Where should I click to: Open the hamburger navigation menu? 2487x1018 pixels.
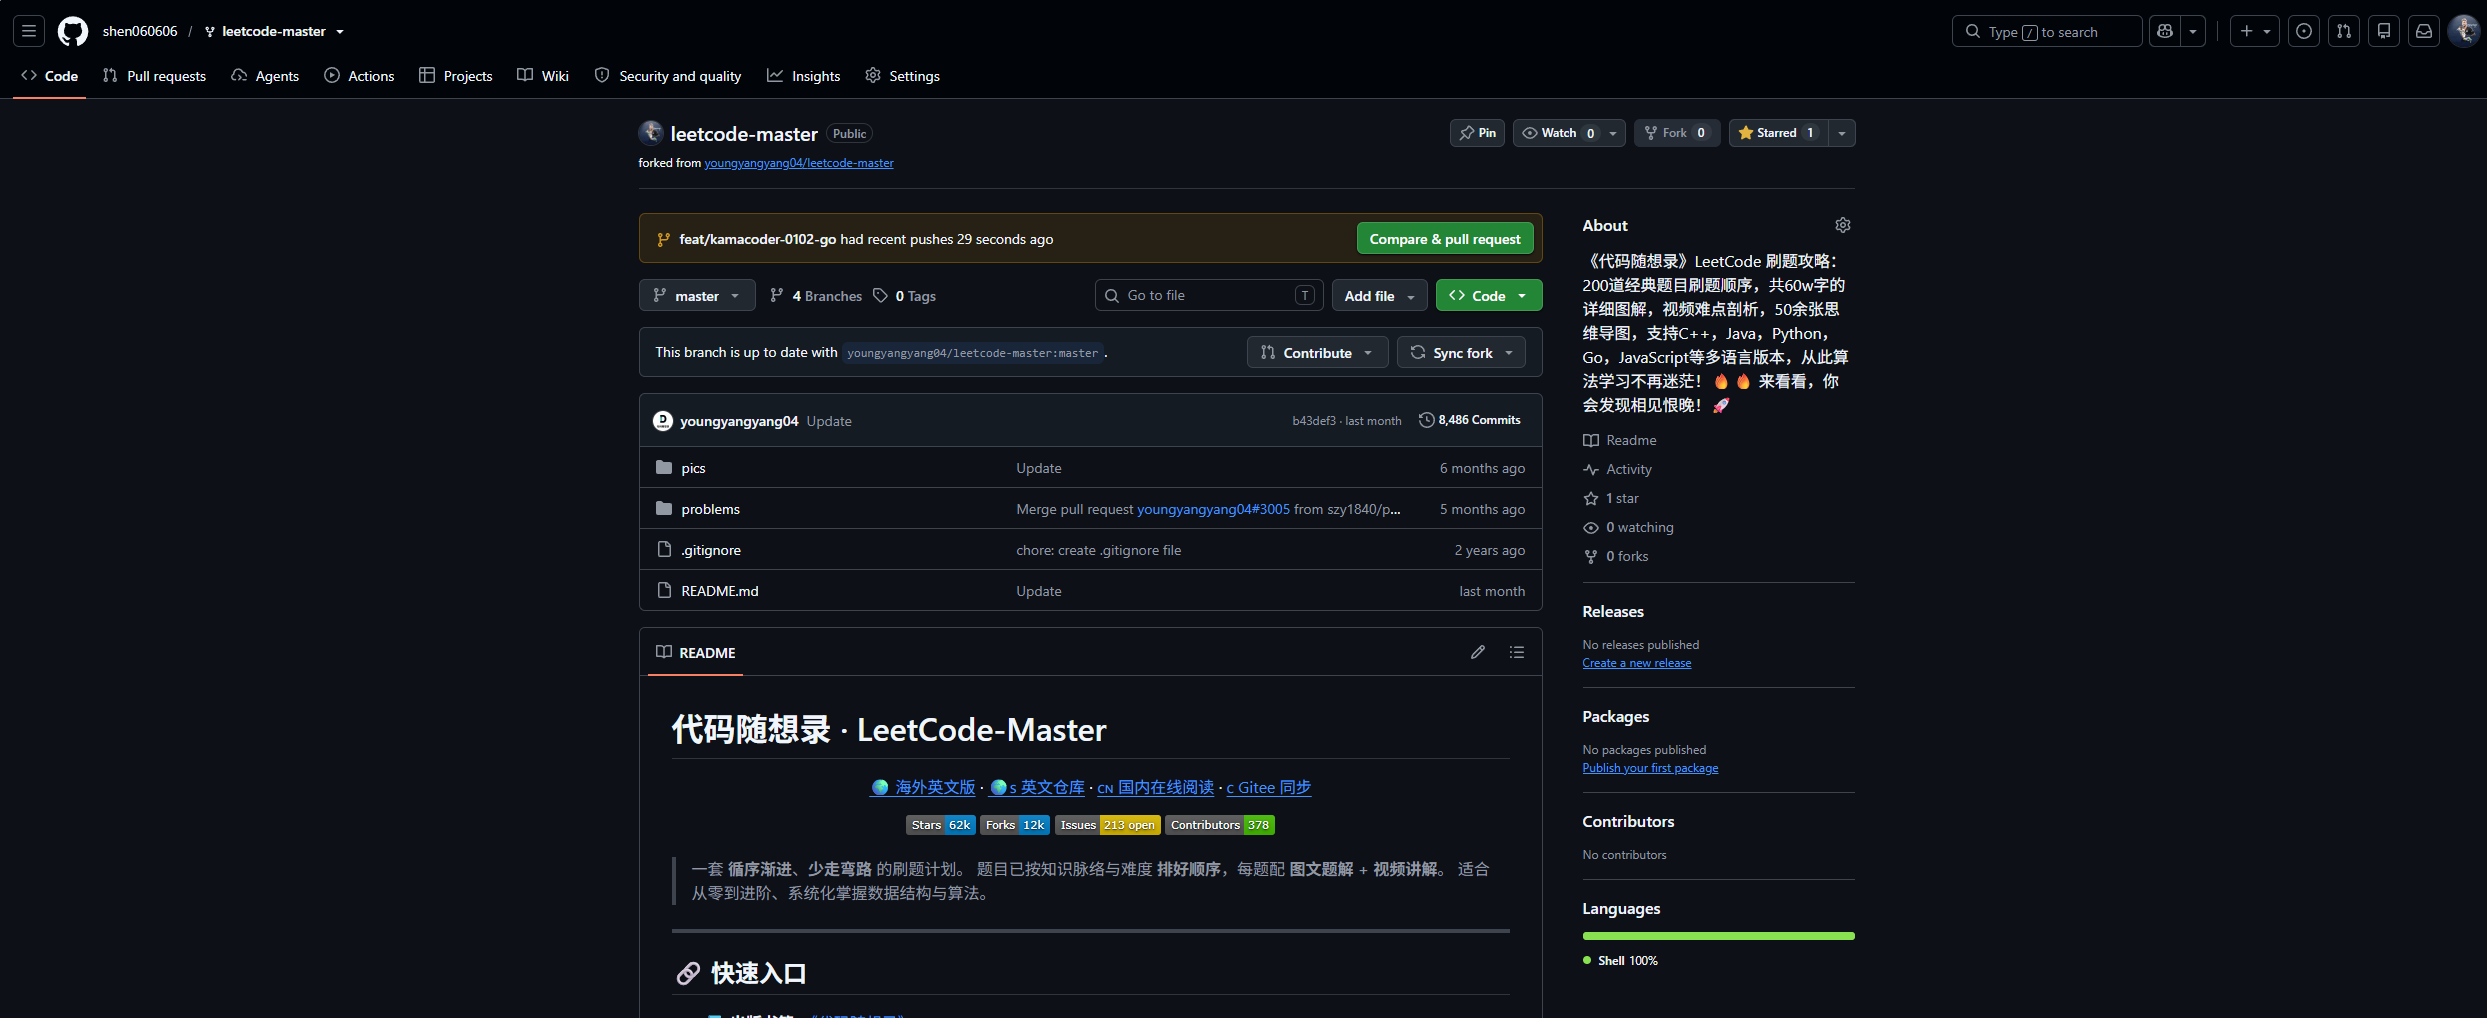pos(29,32)
